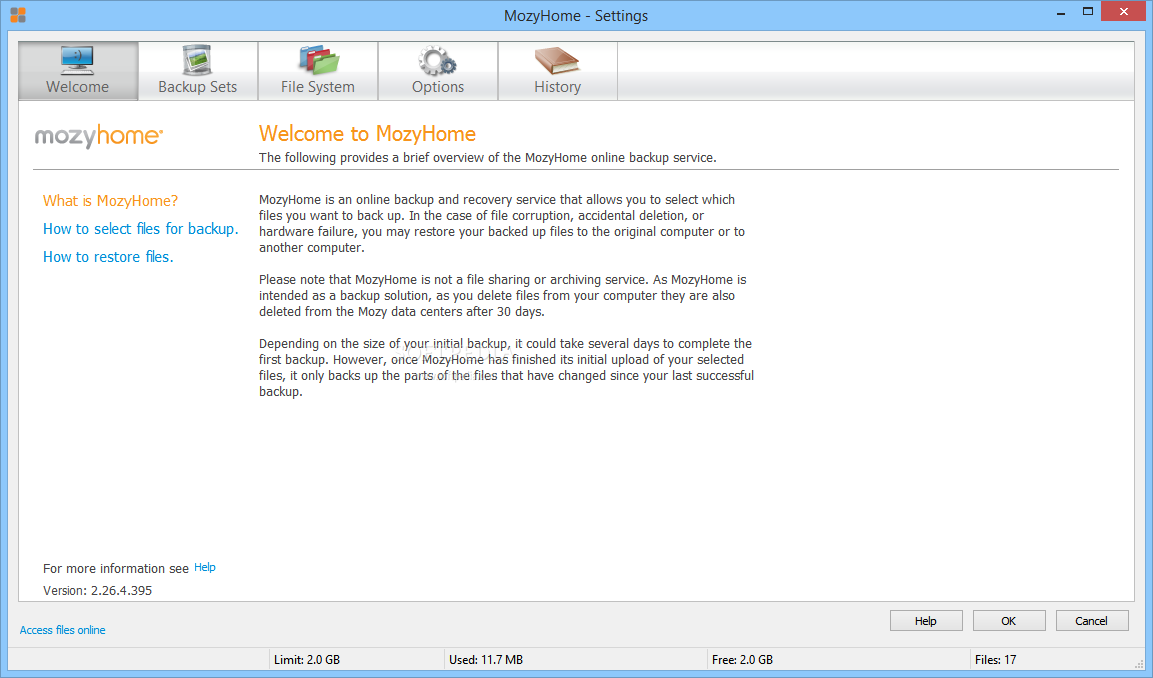Open "How to select files for backup" topic
This screenshot has width=1153, height=678.
coord(141,229)
